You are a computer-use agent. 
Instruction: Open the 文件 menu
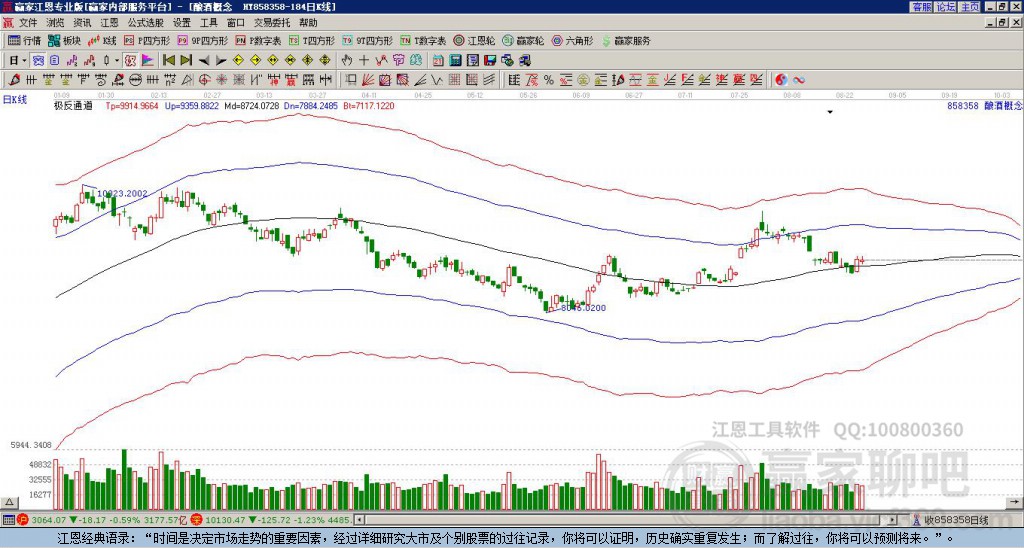(x=28, y=23)
